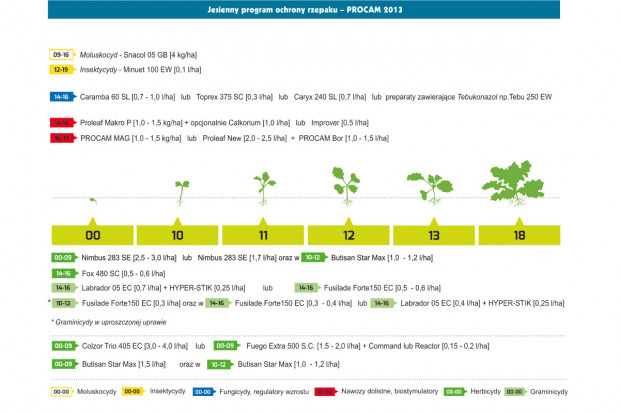Click the 14-16 tag before Fusilade Forte150 EC [0,3 - 0,4 l/ha]

pyautogui.click(x=218, y=303)
